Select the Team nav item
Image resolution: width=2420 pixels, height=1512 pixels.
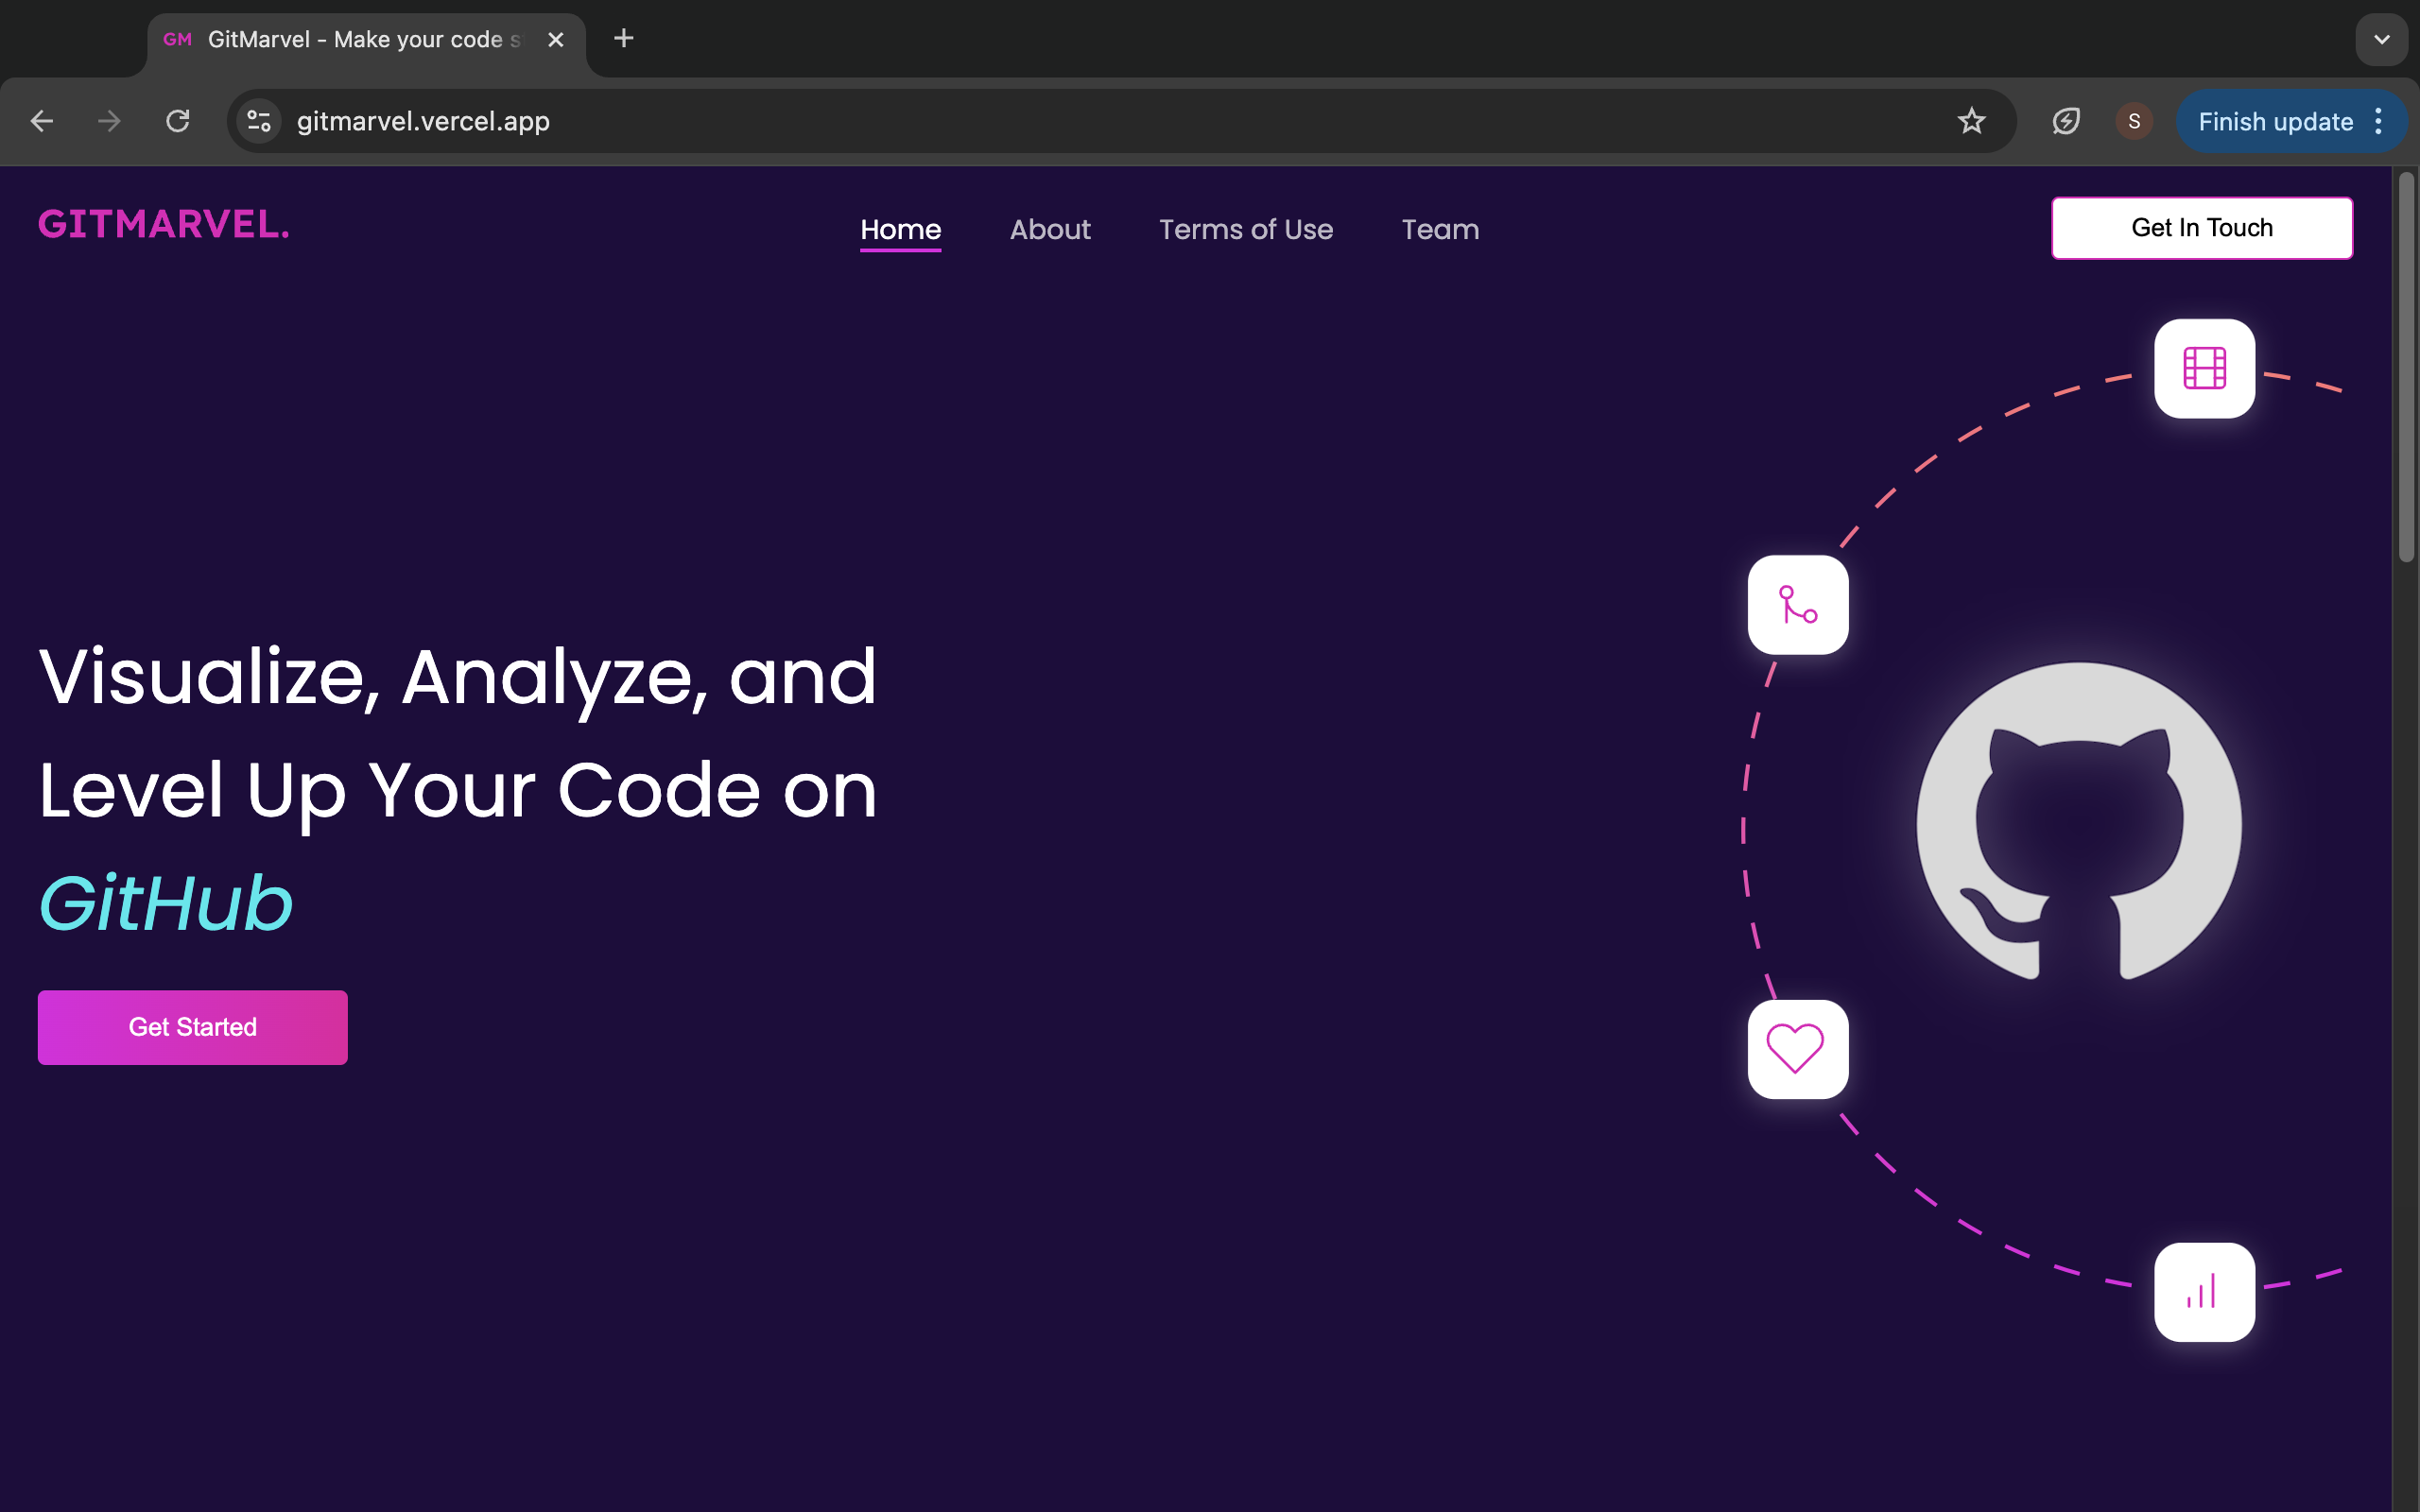1439,229
